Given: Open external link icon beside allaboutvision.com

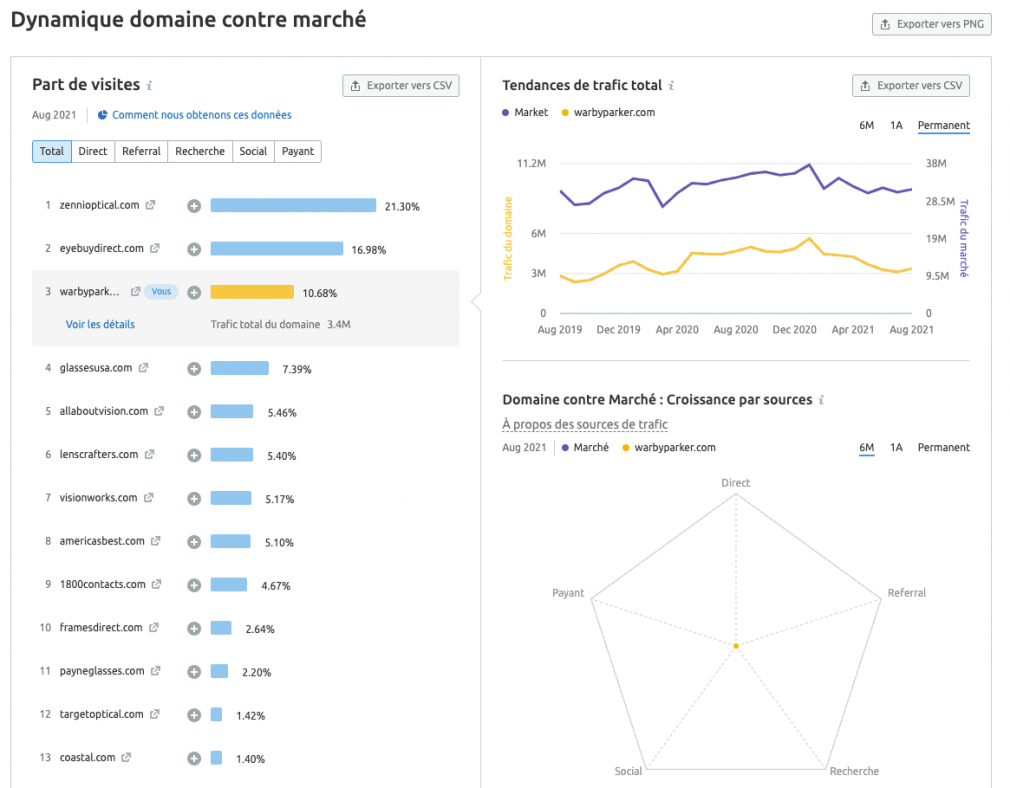Looking at the screenshot, I should (x=159, y=410).
